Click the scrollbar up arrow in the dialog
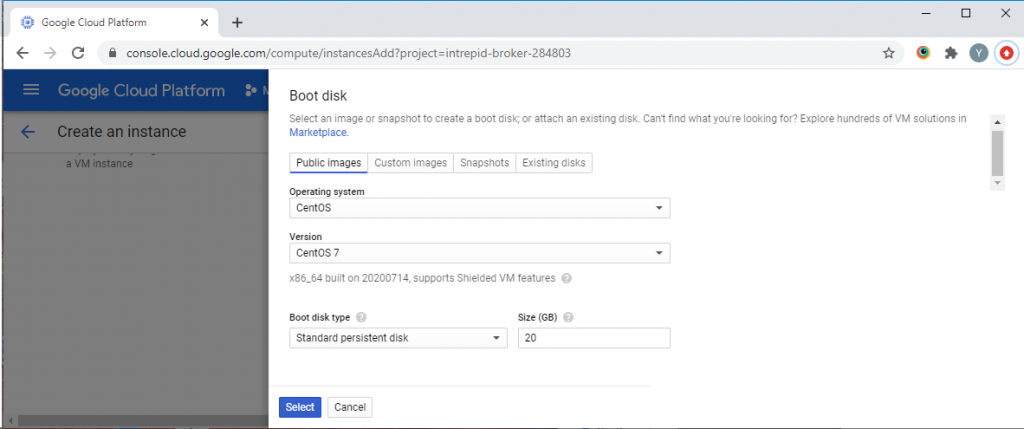Viewport: 1024px width, 429px height. click(997, 121)
